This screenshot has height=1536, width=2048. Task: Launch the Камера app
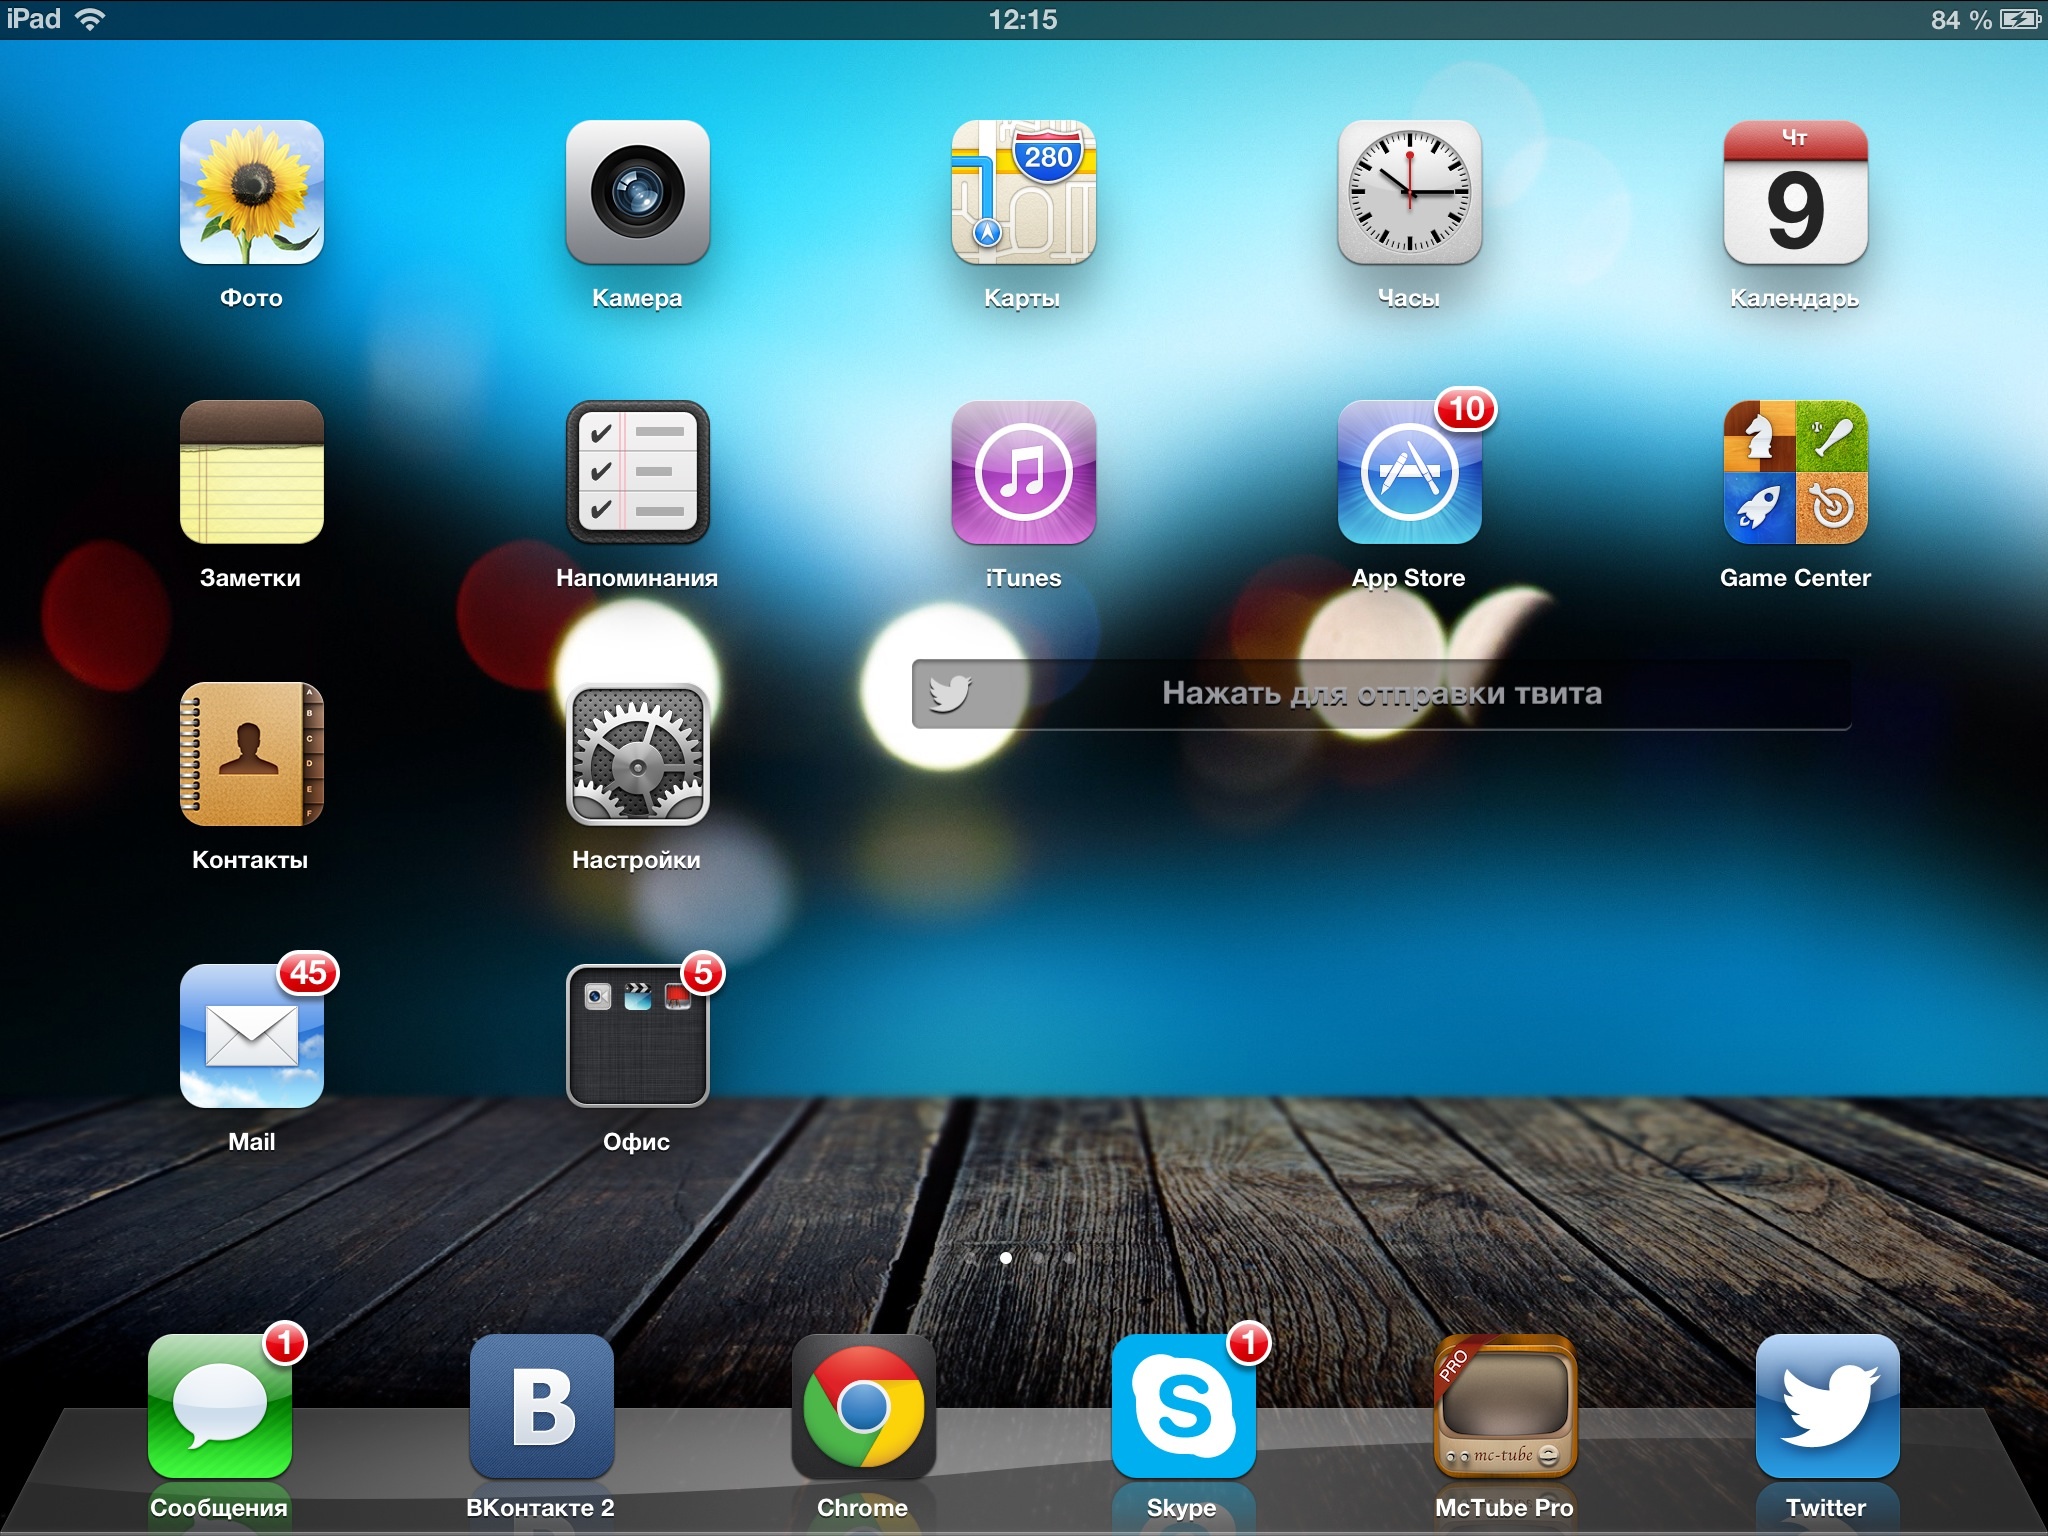pos(637,192)
